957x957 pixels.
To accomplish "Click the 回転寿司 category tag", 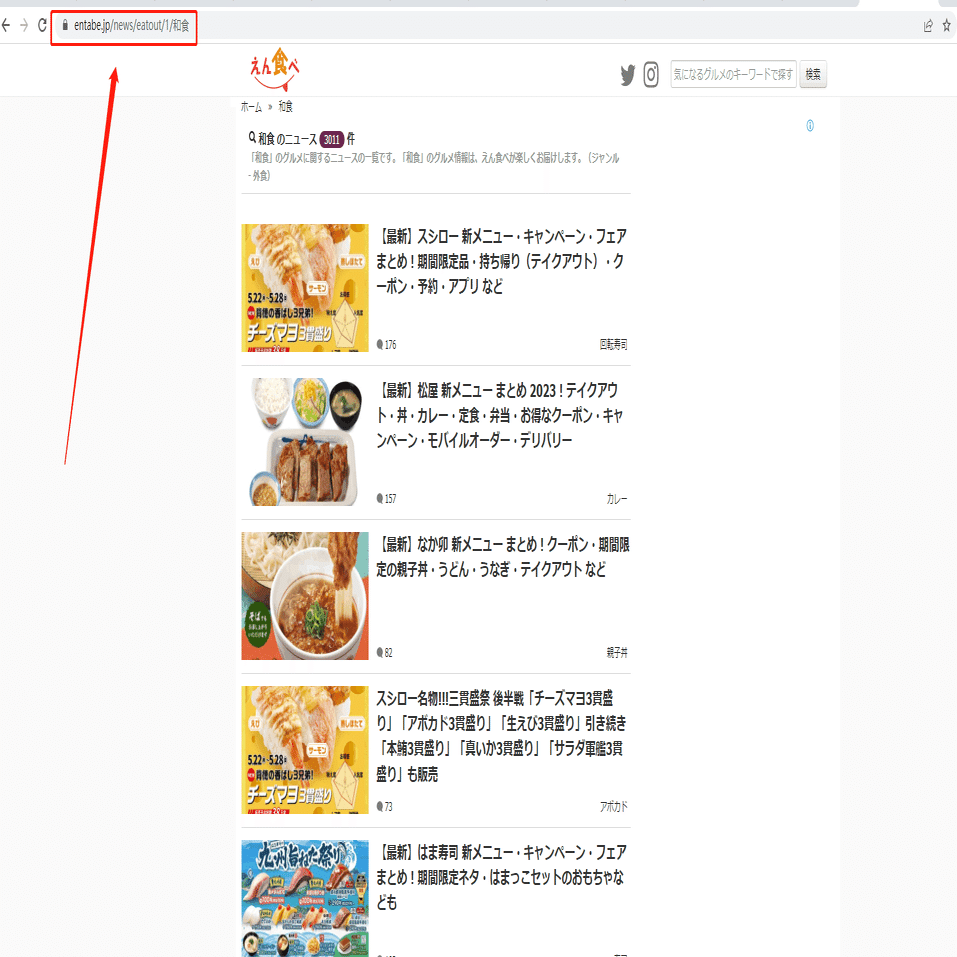I will click(613, 345).
